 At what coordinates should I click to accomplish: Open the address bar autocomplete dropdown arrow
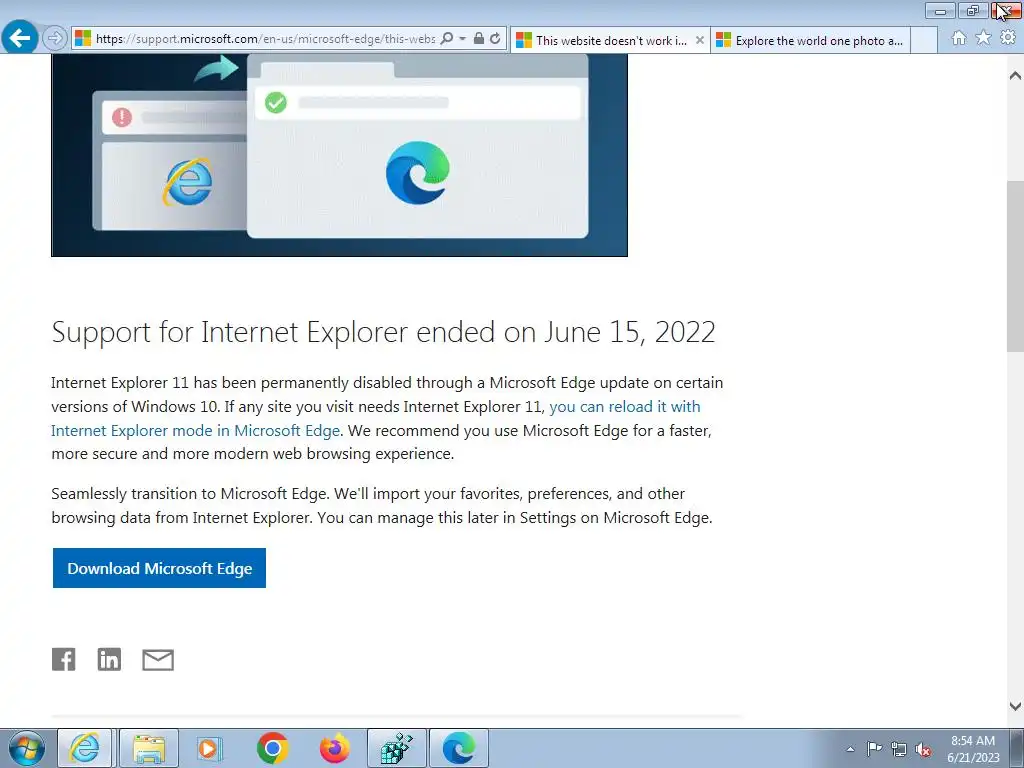(x=462, y=39)
